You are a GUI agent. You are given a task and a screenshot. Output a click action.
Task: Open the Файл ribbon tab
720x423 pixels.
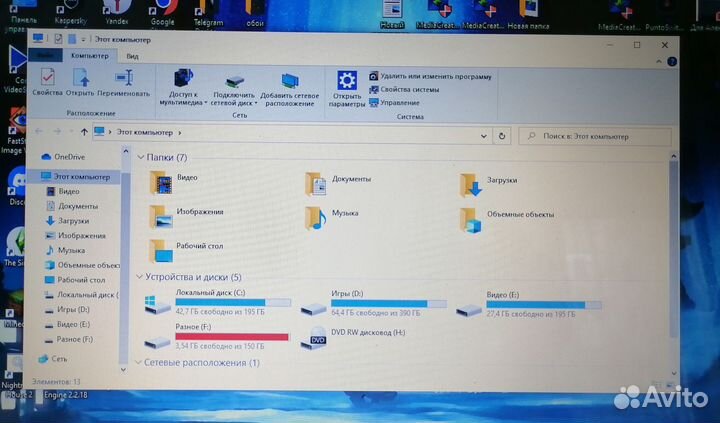45,55
